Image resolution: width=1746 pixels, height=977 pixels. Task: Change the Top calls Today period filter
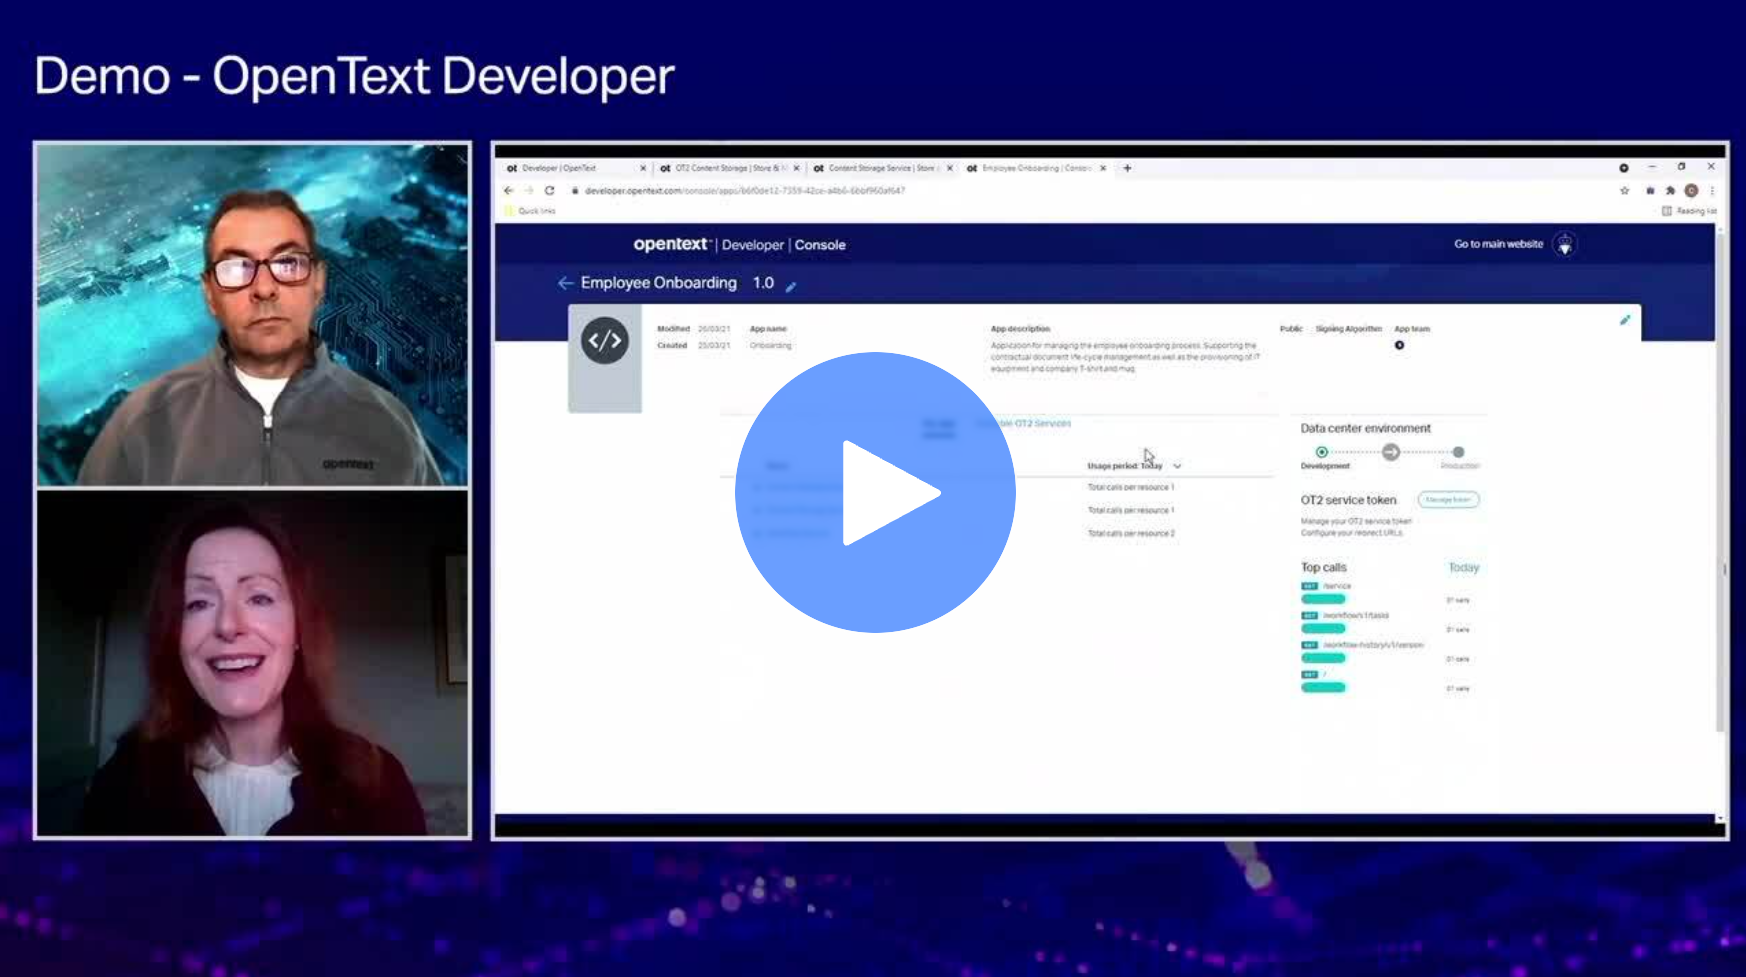(x=1464, y=568)
